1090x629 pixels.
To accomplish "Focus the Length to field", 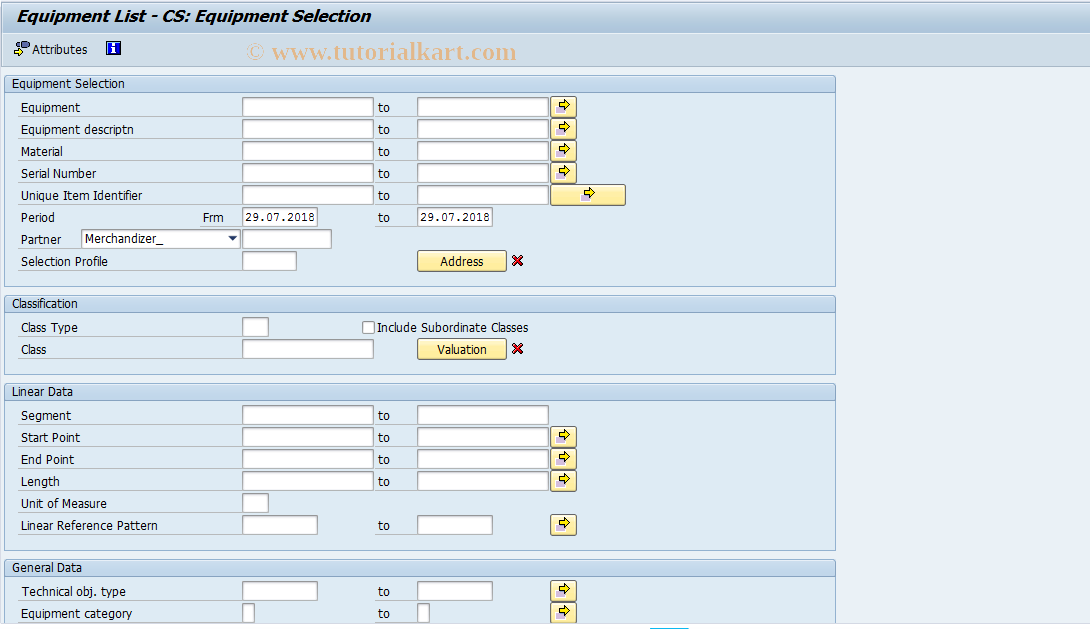I will pyautogui.click(x=483, y=482).
